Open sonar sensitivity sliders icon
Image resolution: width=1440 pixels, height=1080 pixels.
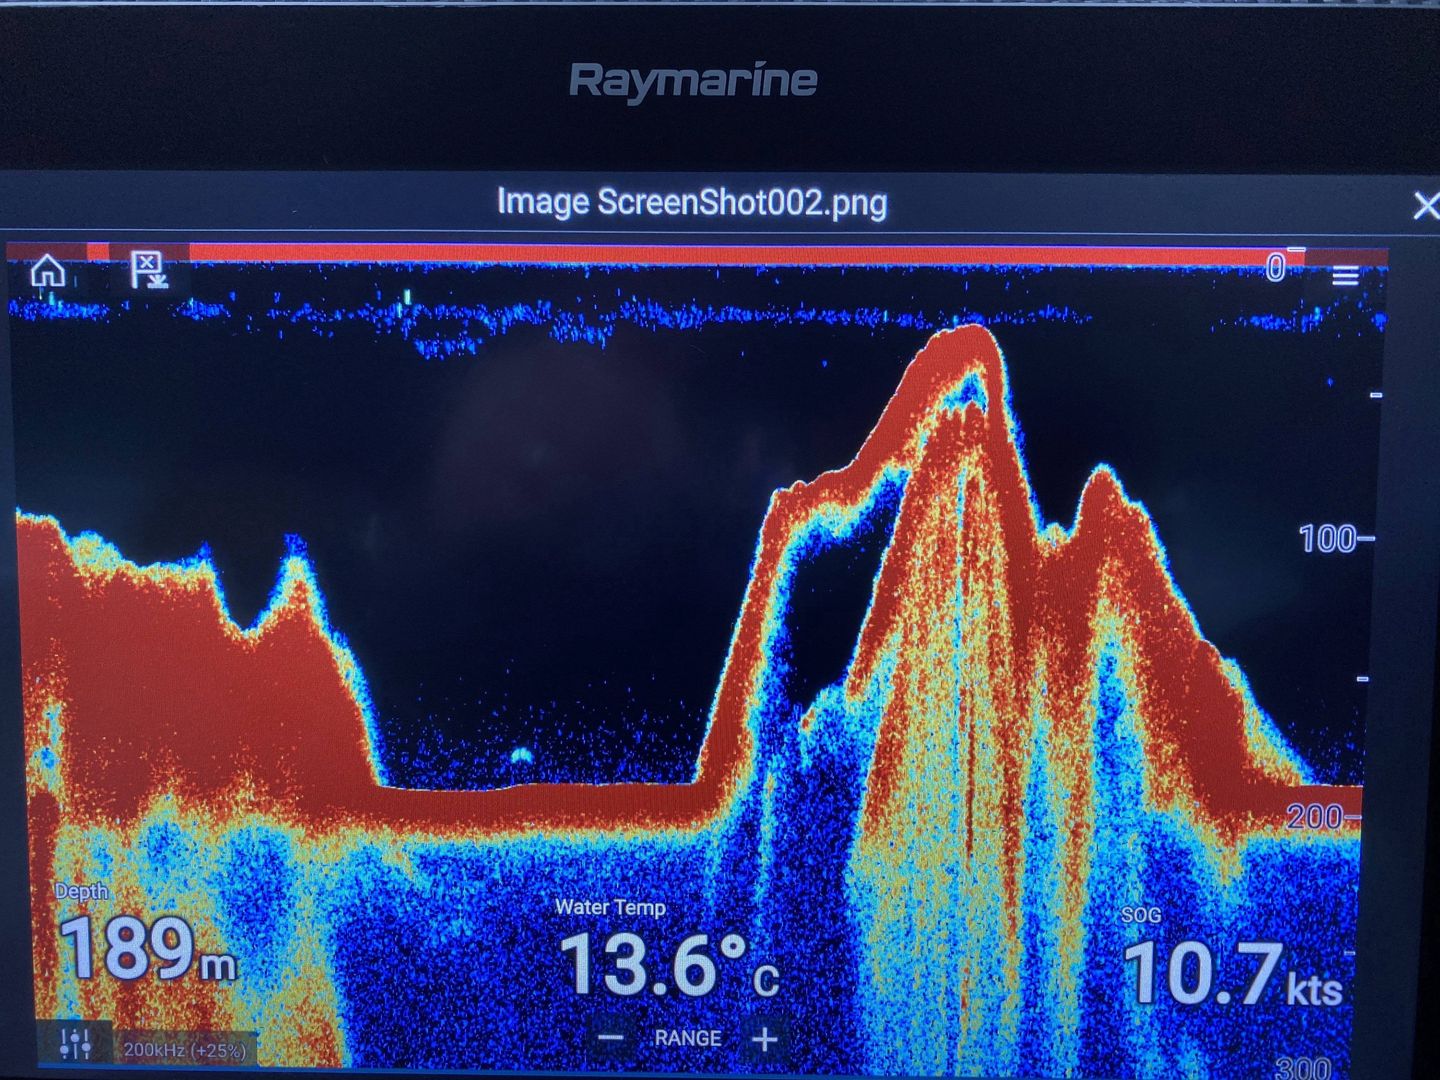76,1044
